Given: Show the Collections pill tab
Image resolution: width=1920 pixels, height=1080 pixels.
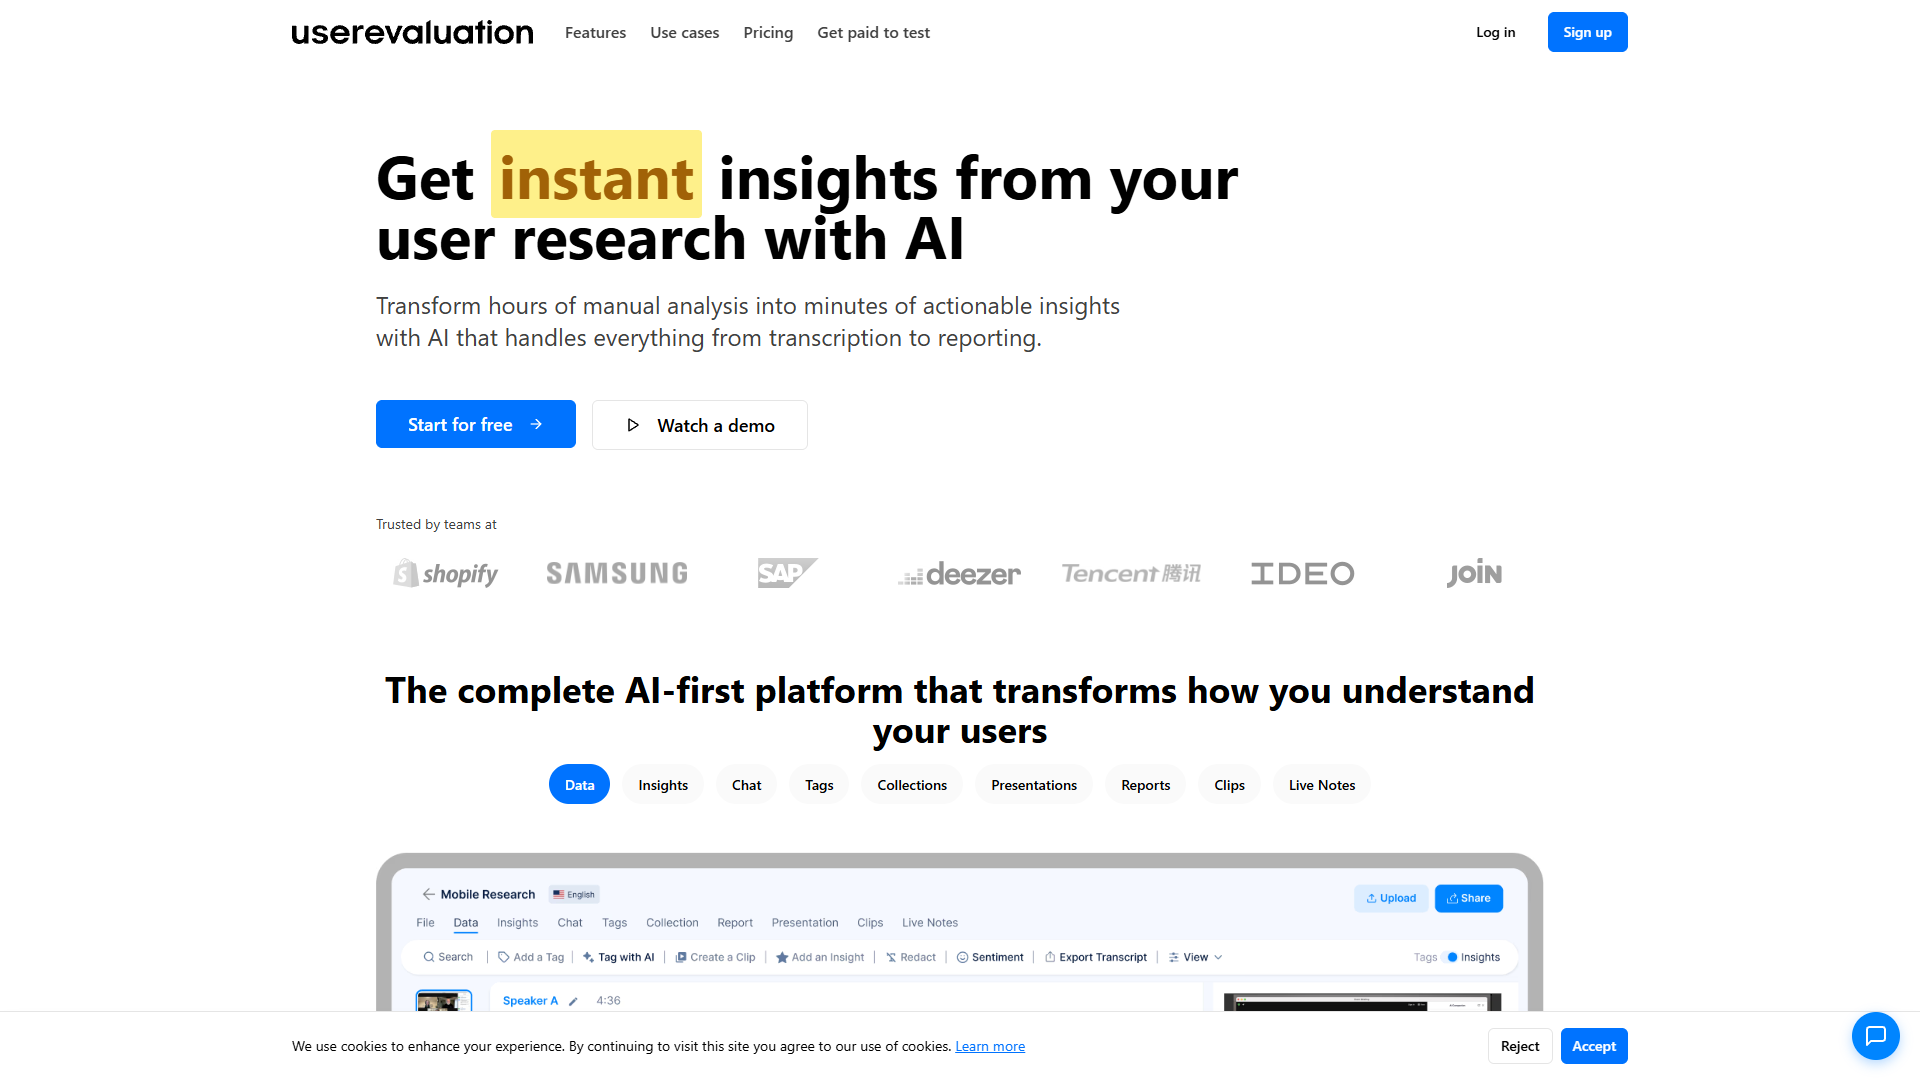Looking at the screenshot, I should coord(912,785).
